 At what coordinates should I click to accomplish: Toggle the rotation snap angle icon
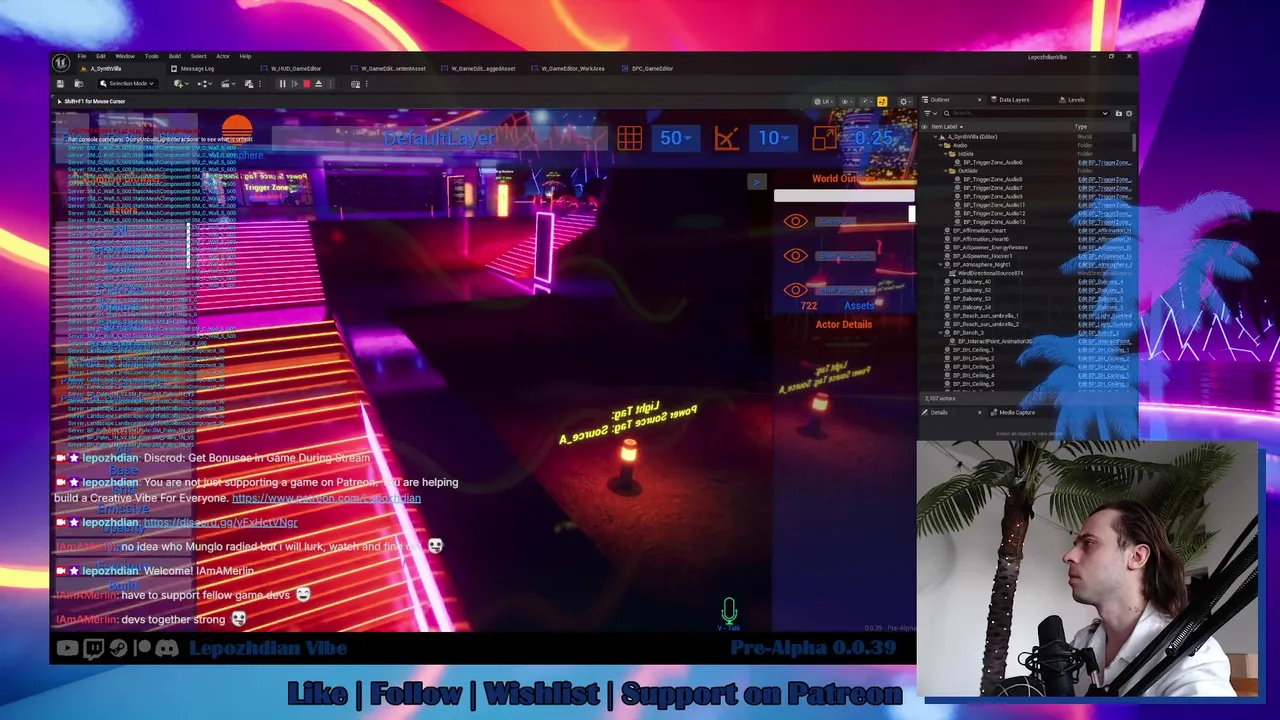click(x=727, y=138)
